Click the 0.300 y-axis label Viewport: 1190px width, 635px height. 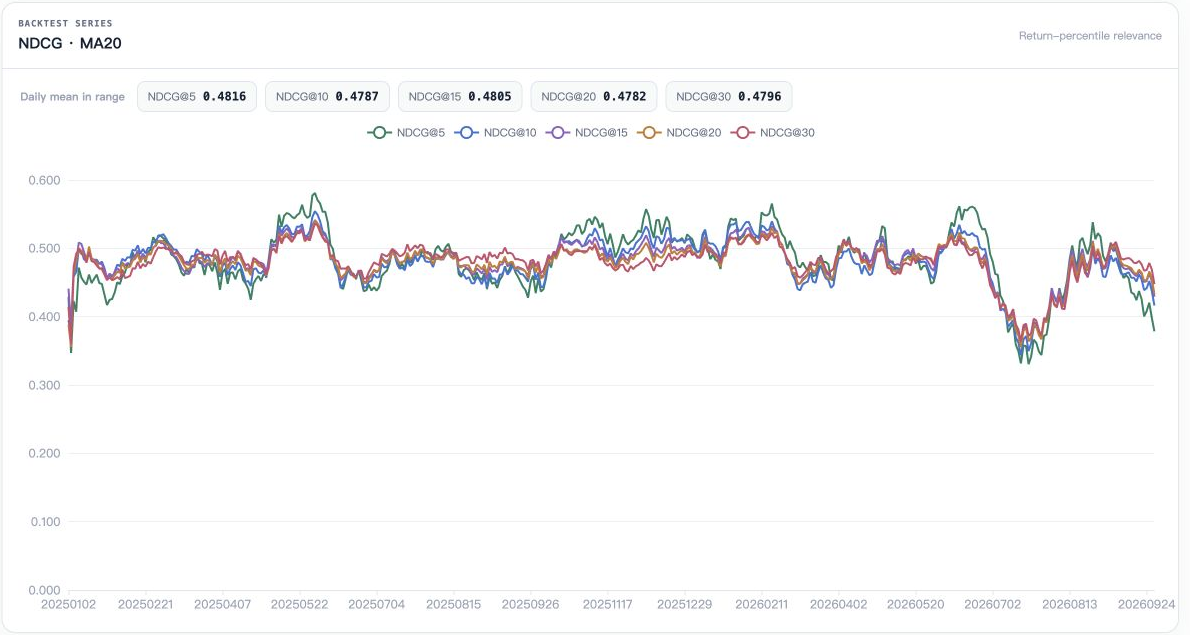click(x=44, y=385)
